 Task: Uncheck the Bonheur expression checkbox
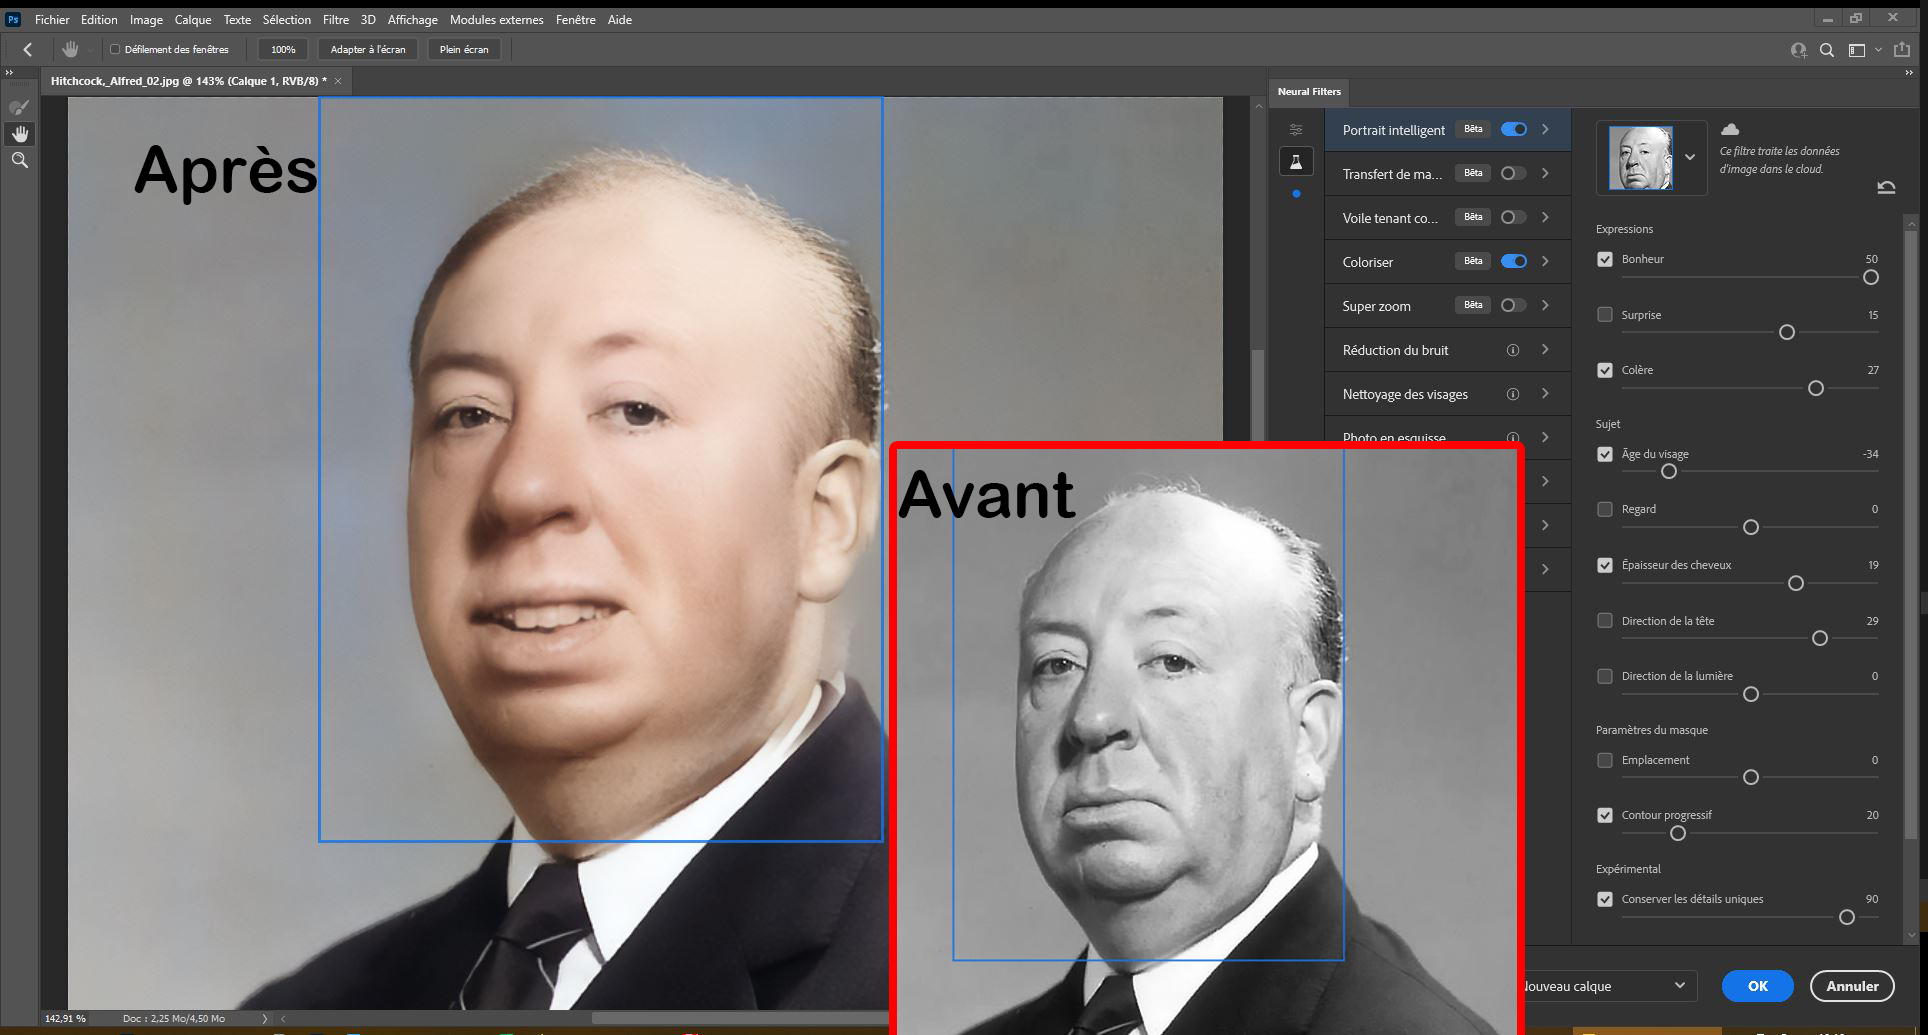pyautogui.click(x=1605, y=259)
